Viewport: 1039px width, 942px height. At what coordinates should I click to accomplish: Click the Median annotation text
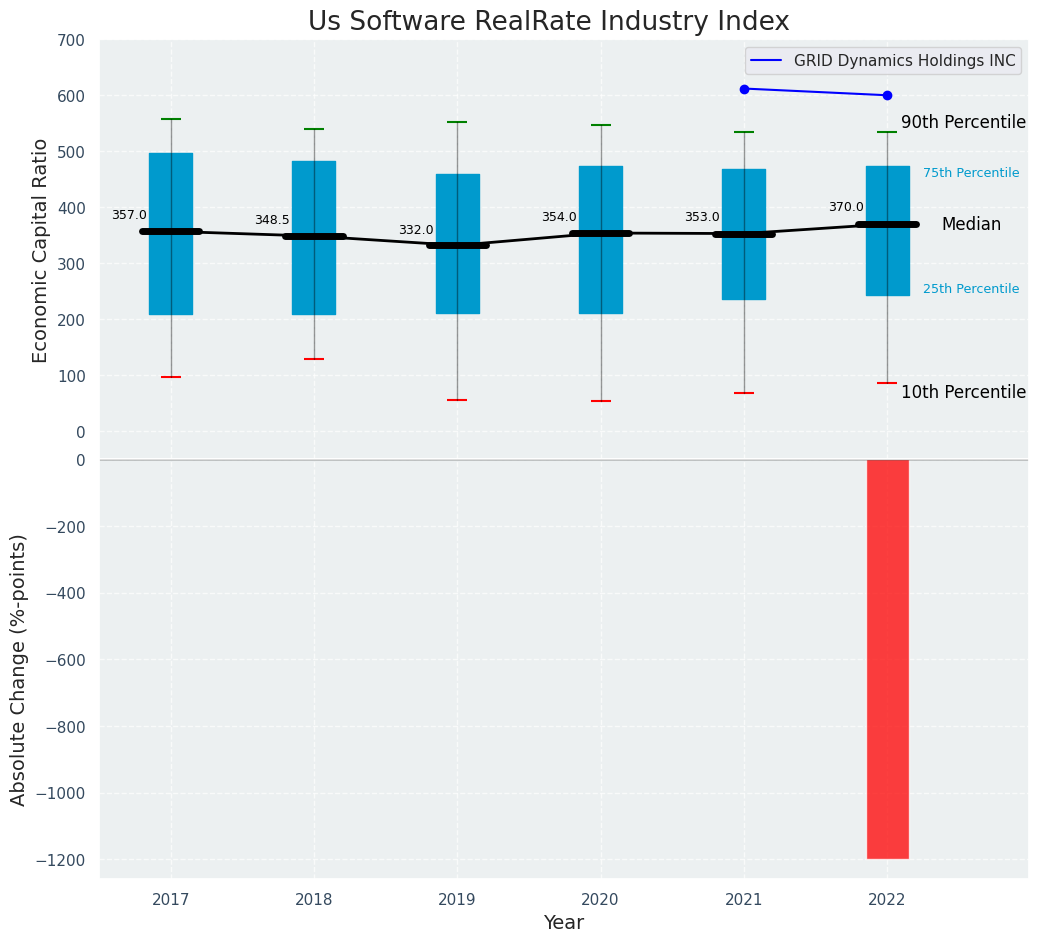[x=970, y=225]
